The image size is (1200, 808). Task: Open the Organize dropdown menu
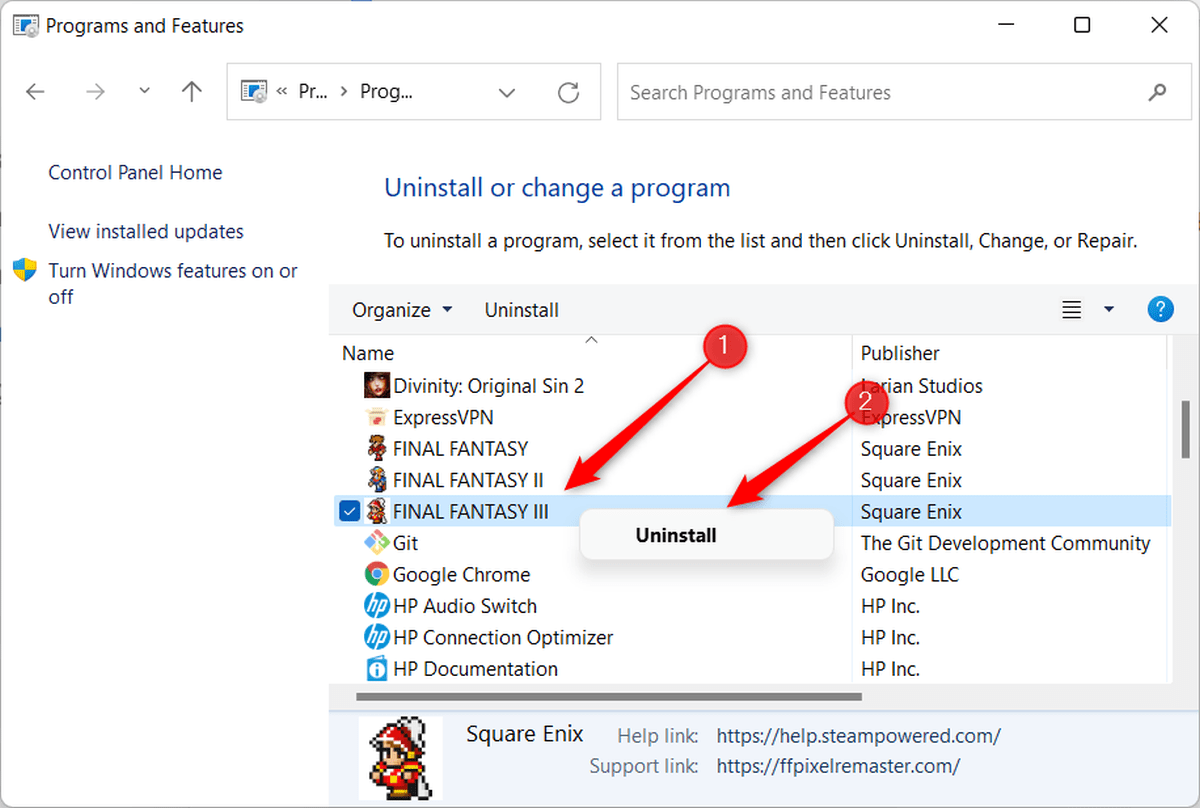click(x=402, y=310)
